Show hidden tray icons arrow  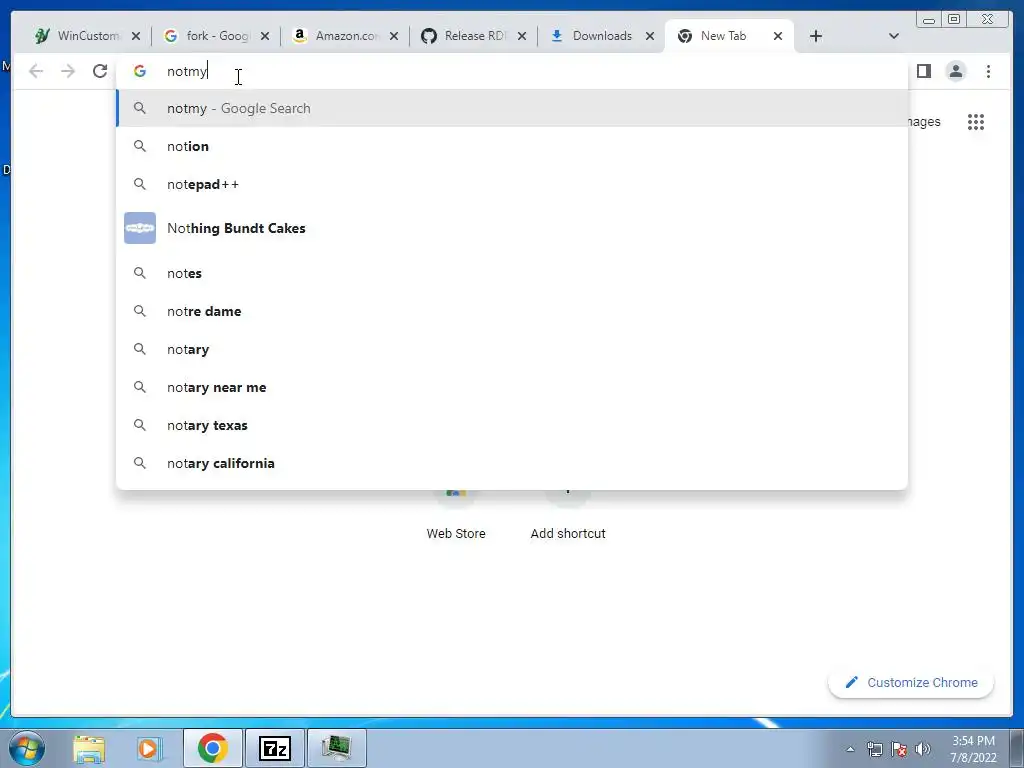[x=850, y=749]
